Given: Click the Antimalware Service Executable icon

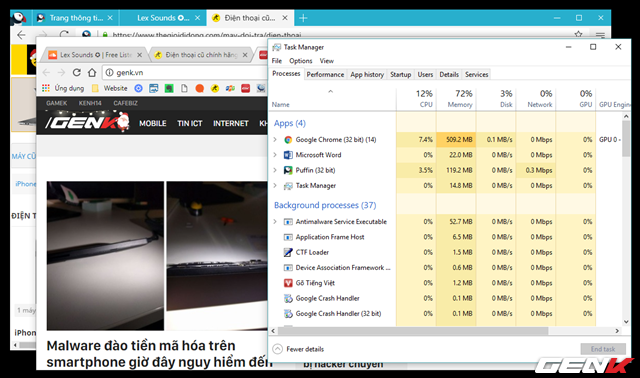Looking at the screenshot, I should pyautogui.click(x=288, y=222).
